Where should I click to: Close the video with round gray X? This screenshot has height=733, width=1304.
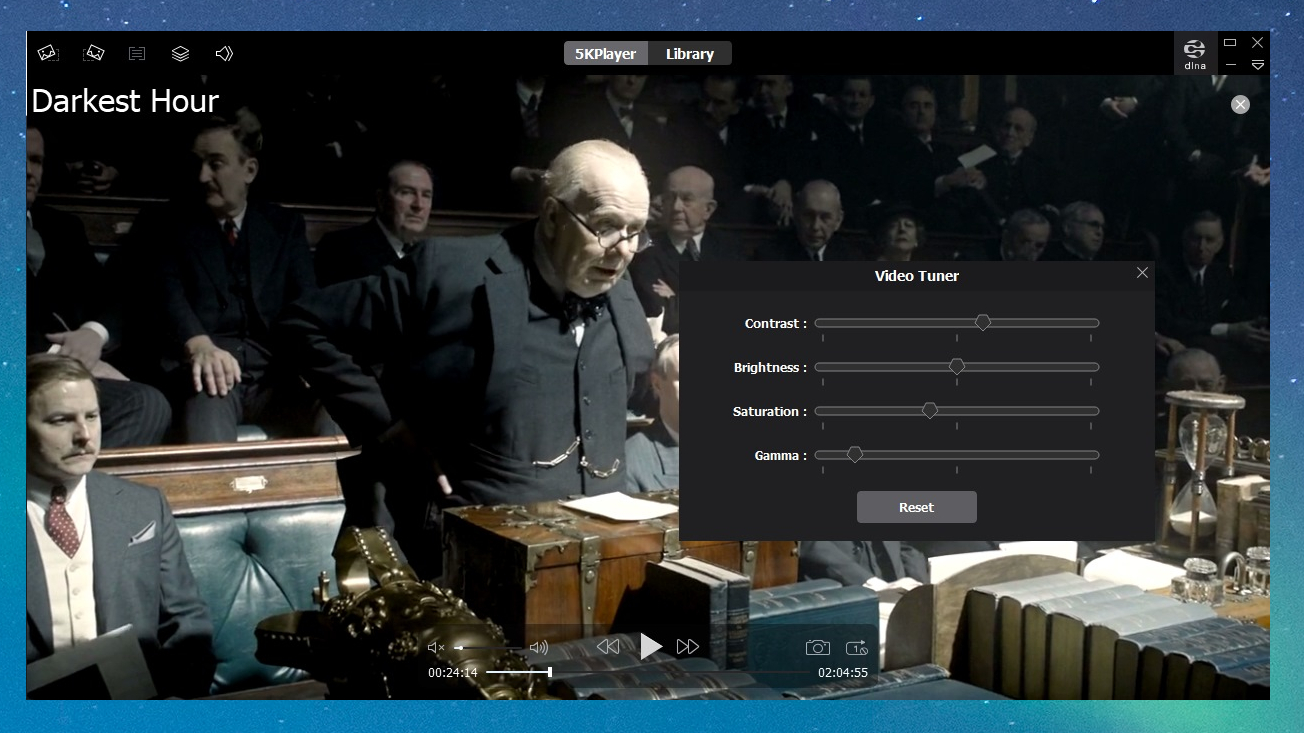pyautogui.click(x=1240, y=104)
